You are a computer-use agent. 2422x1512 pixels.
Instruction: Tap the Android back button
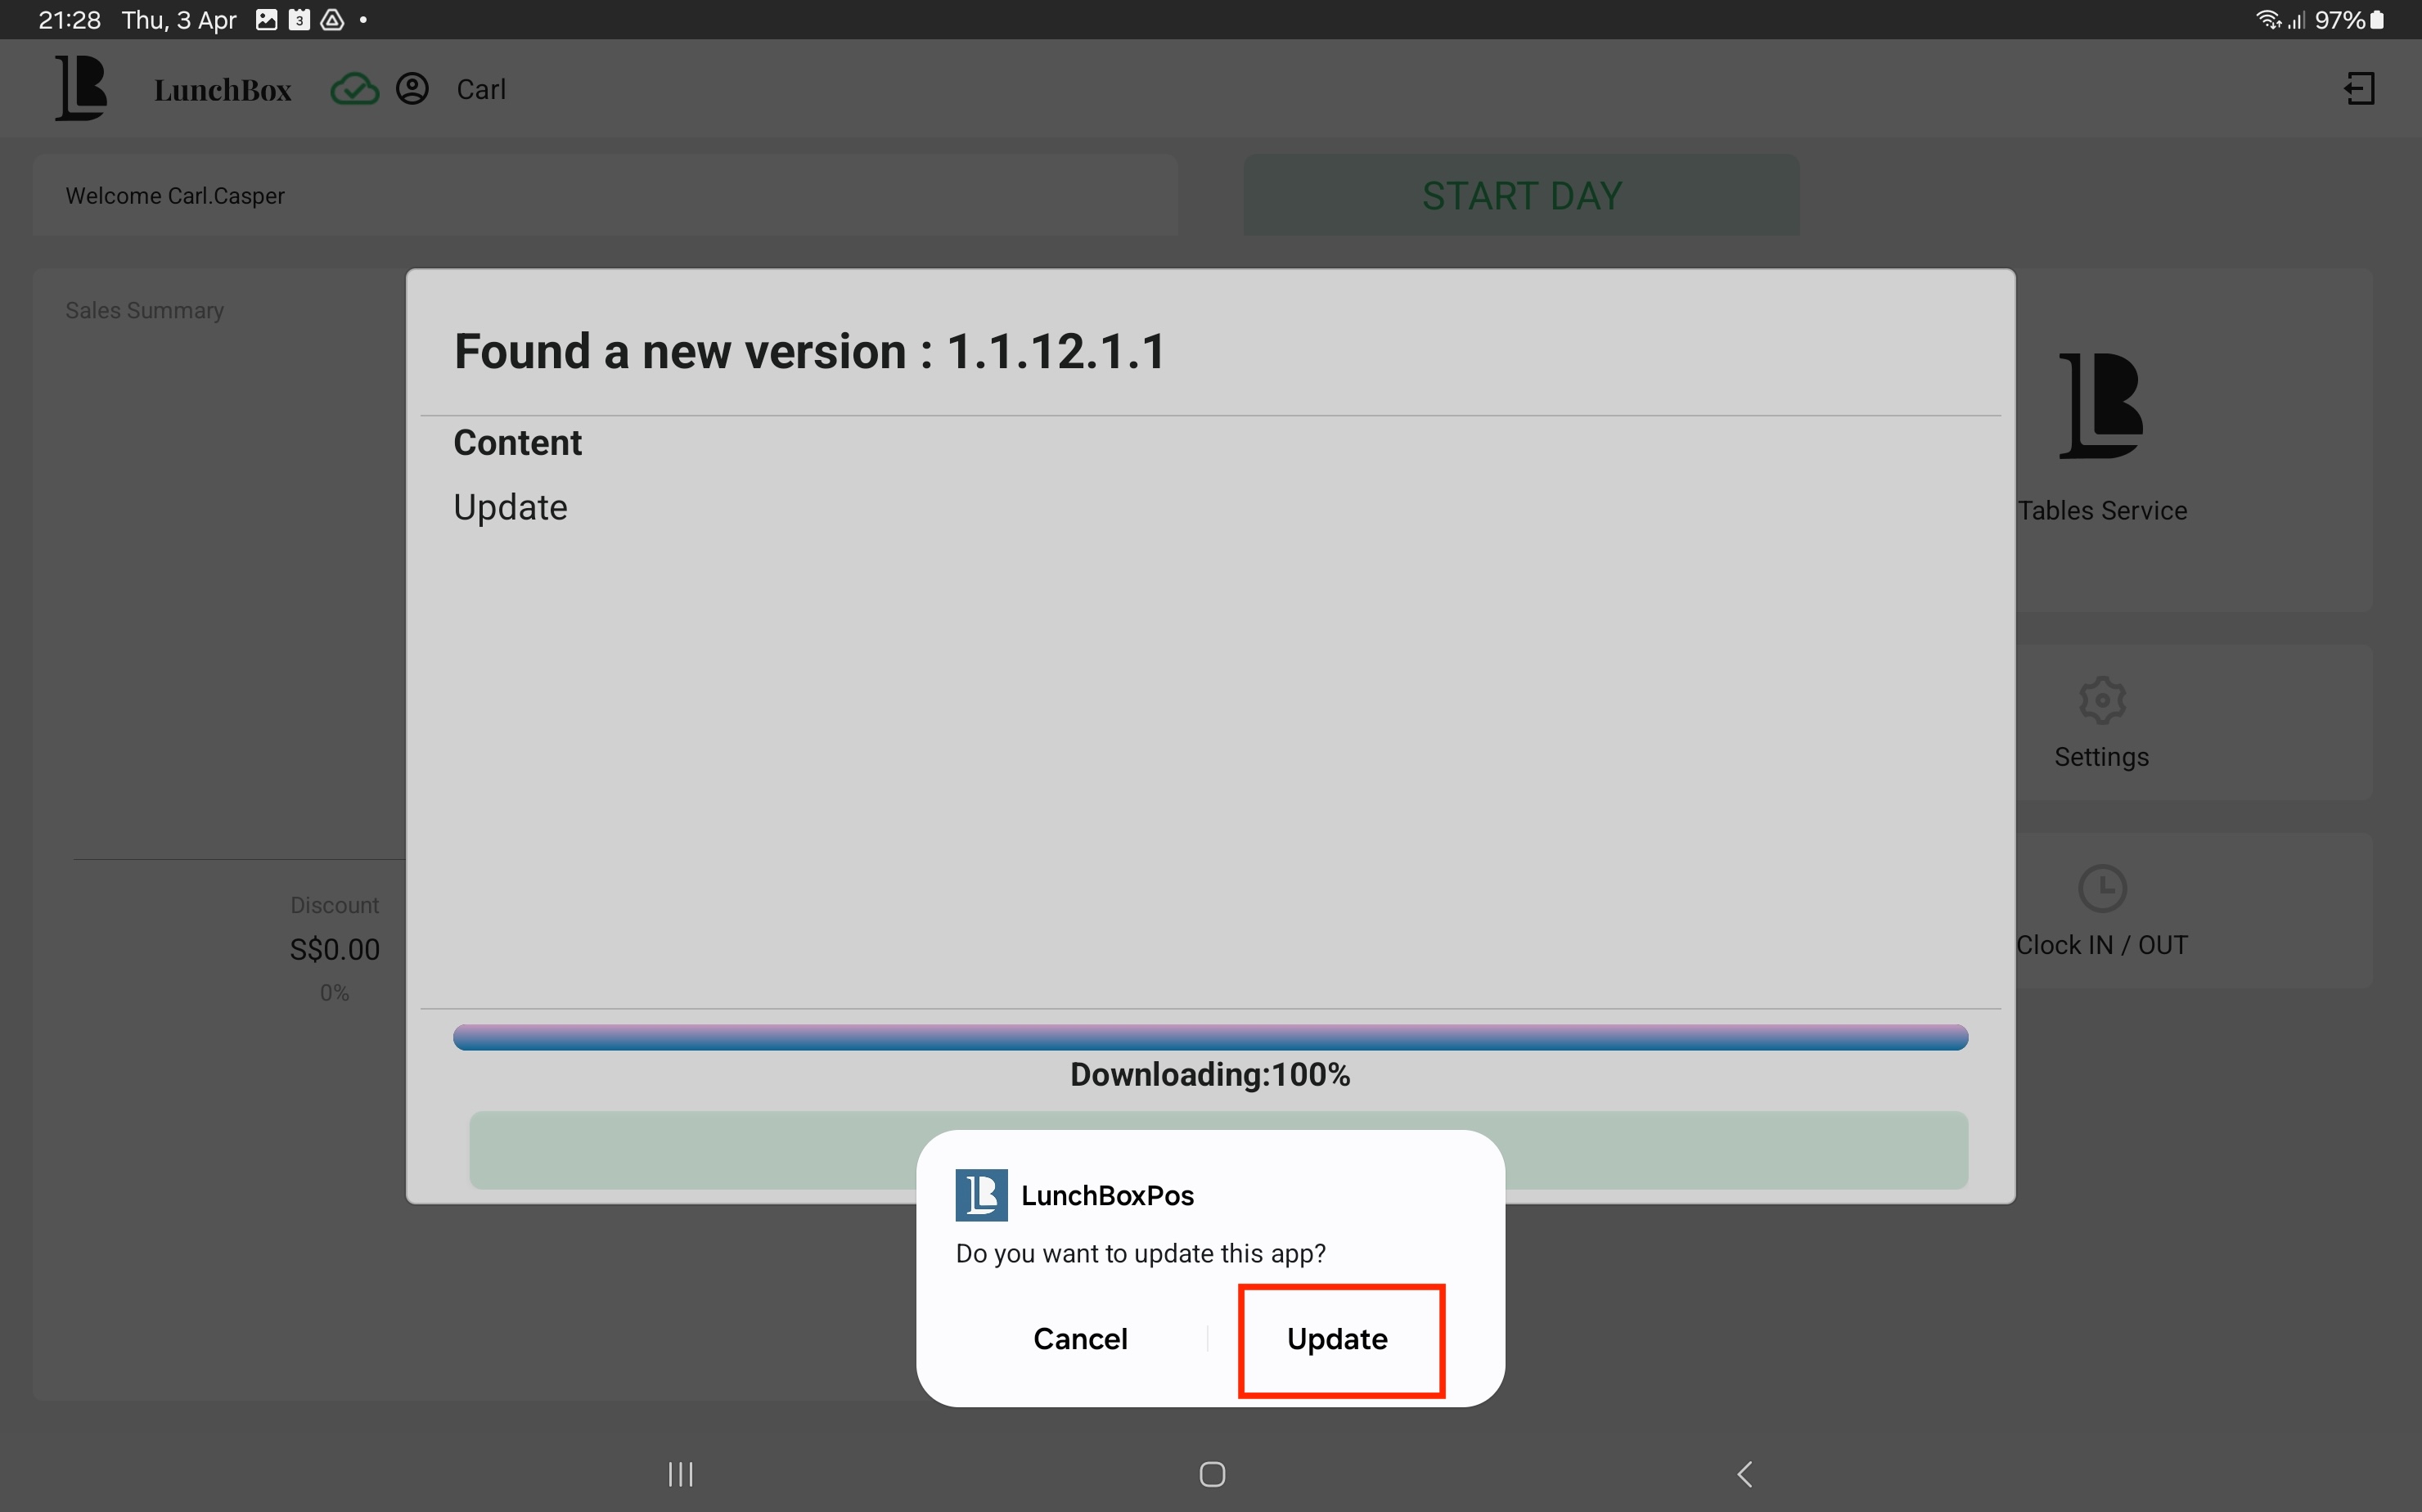1745,1474
